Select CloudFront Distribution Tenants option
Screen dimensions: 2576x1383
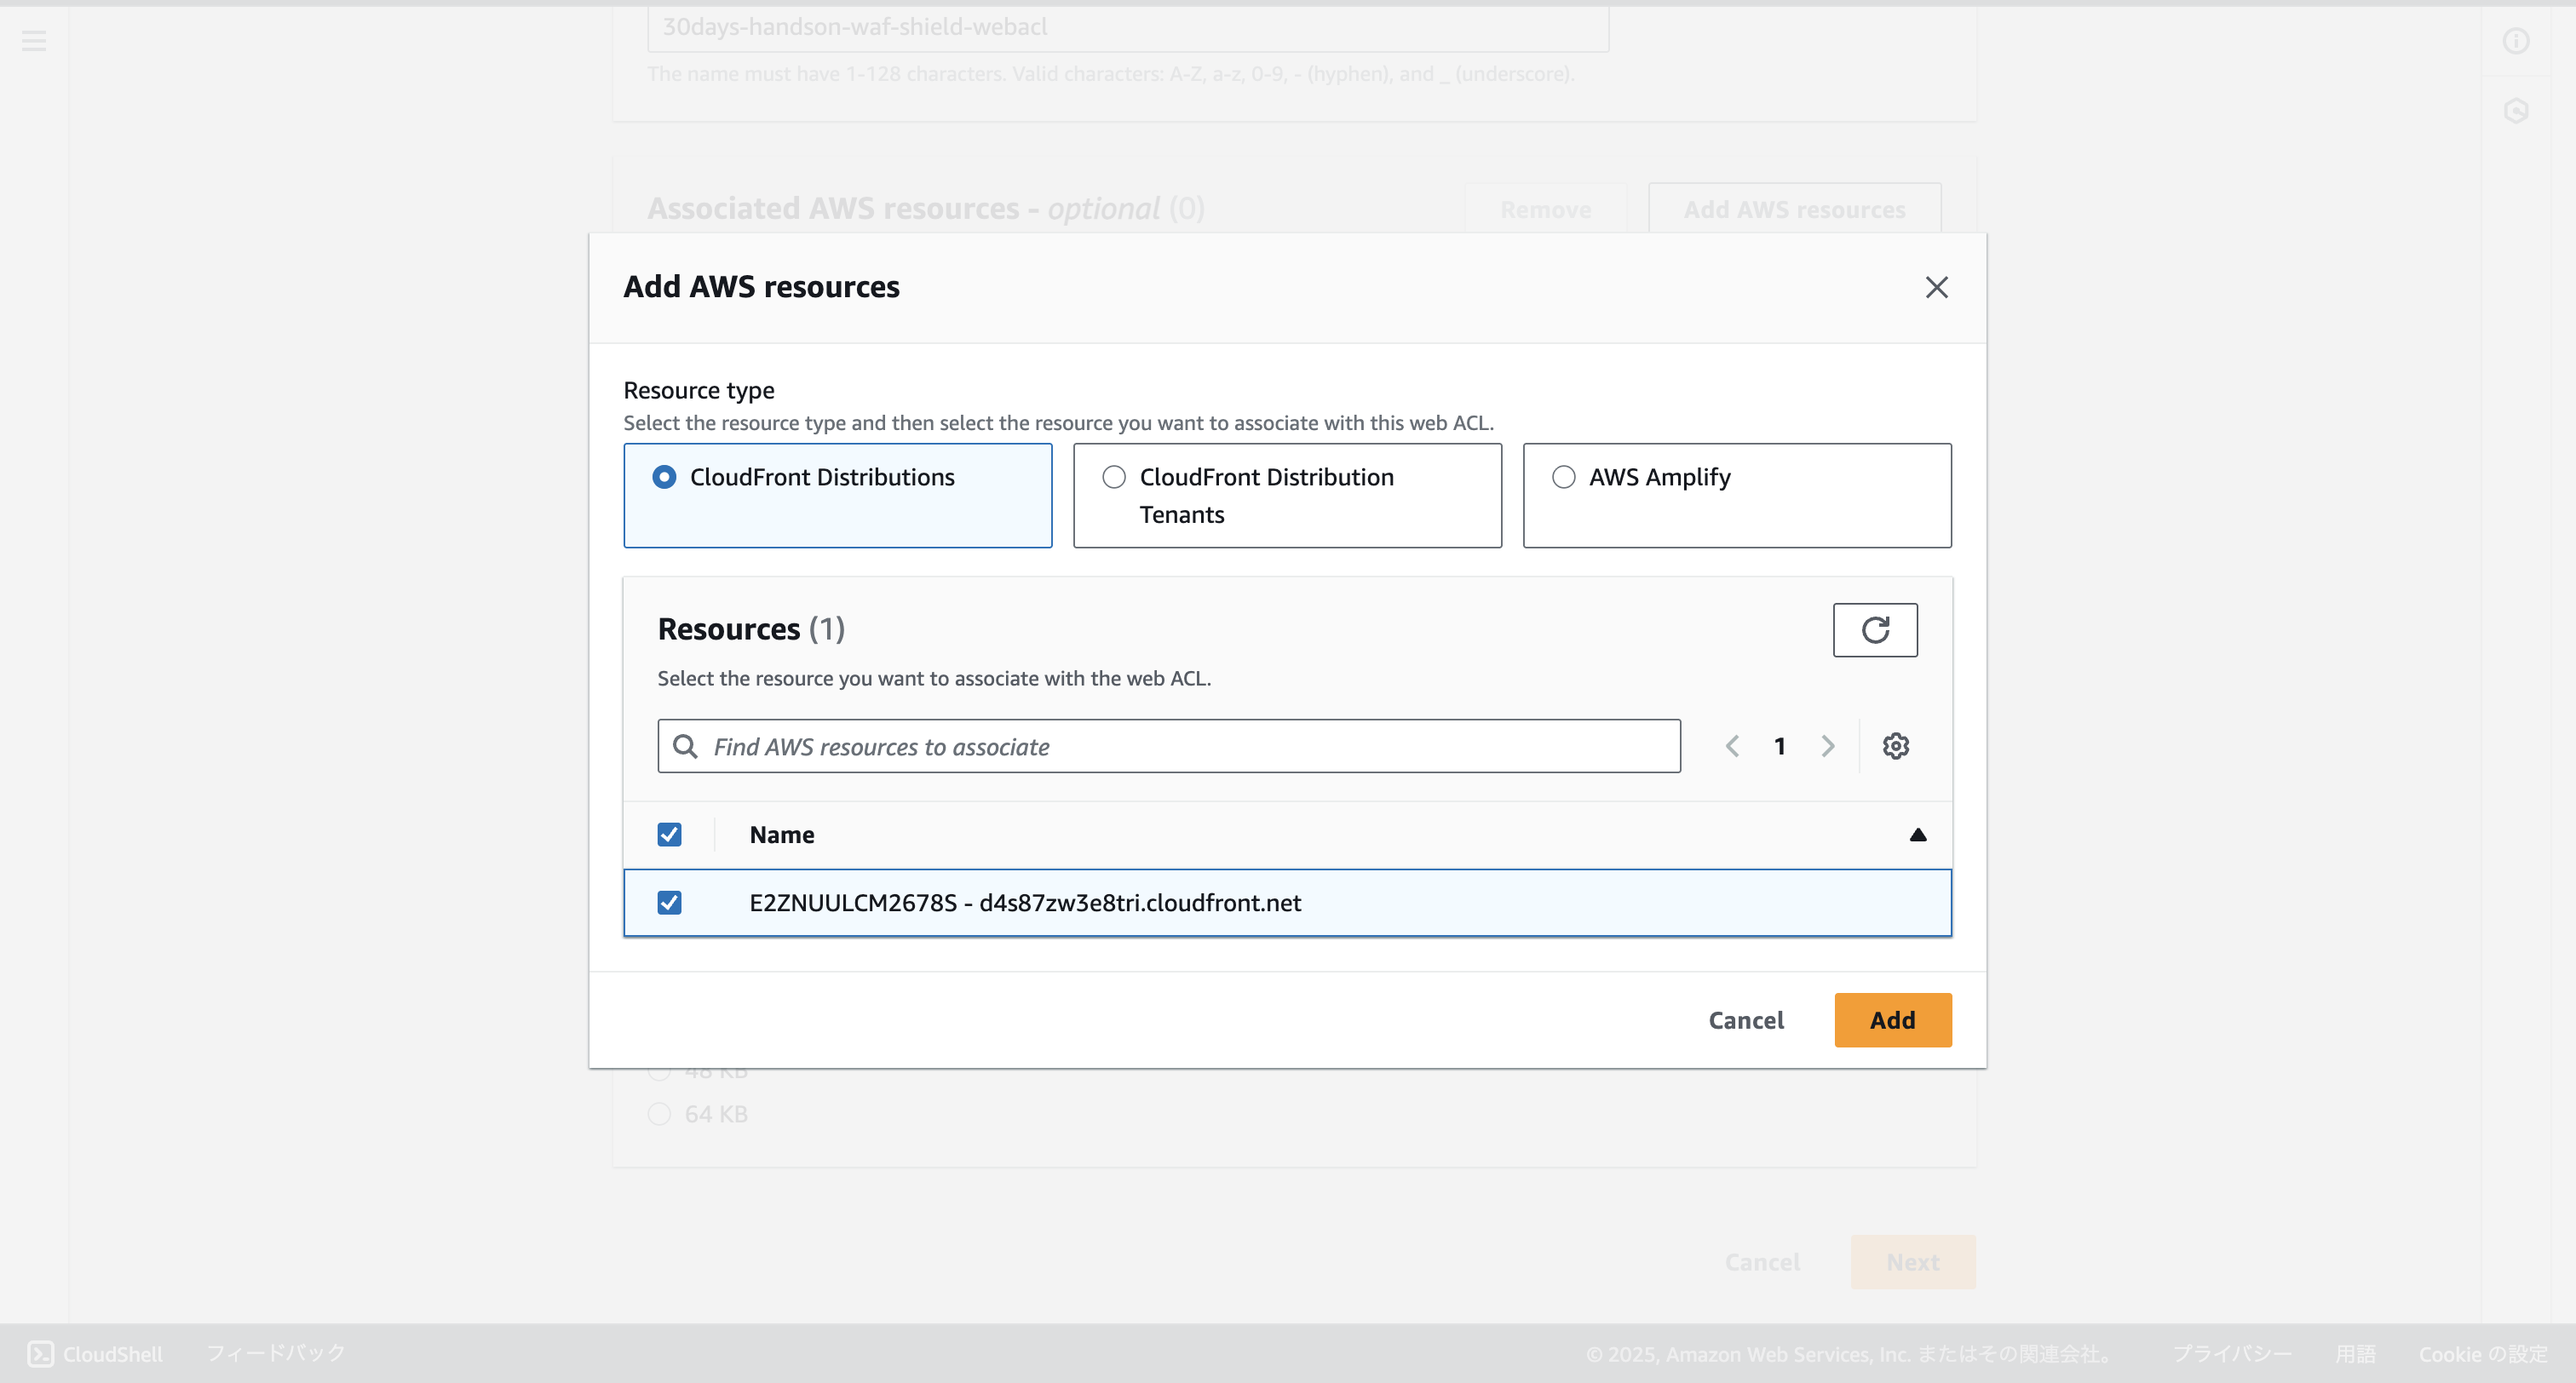pos(1114,477)
